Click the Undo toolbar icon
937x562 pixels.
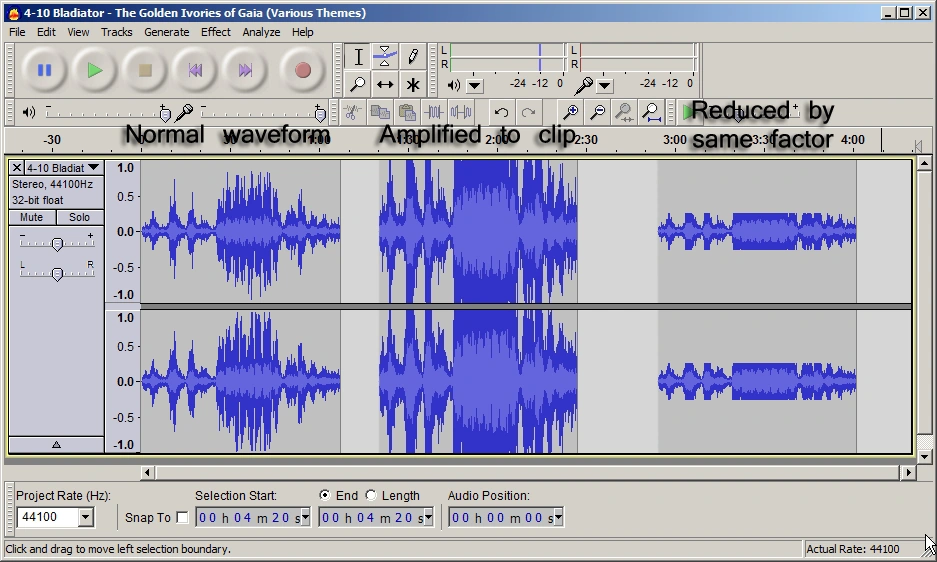click(502, 113)
